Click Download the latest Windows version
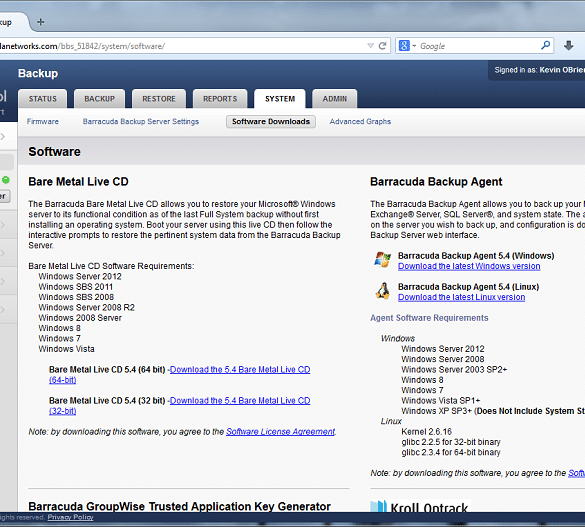This screenshot has height=527, width=585. click(x=469, y=266)
